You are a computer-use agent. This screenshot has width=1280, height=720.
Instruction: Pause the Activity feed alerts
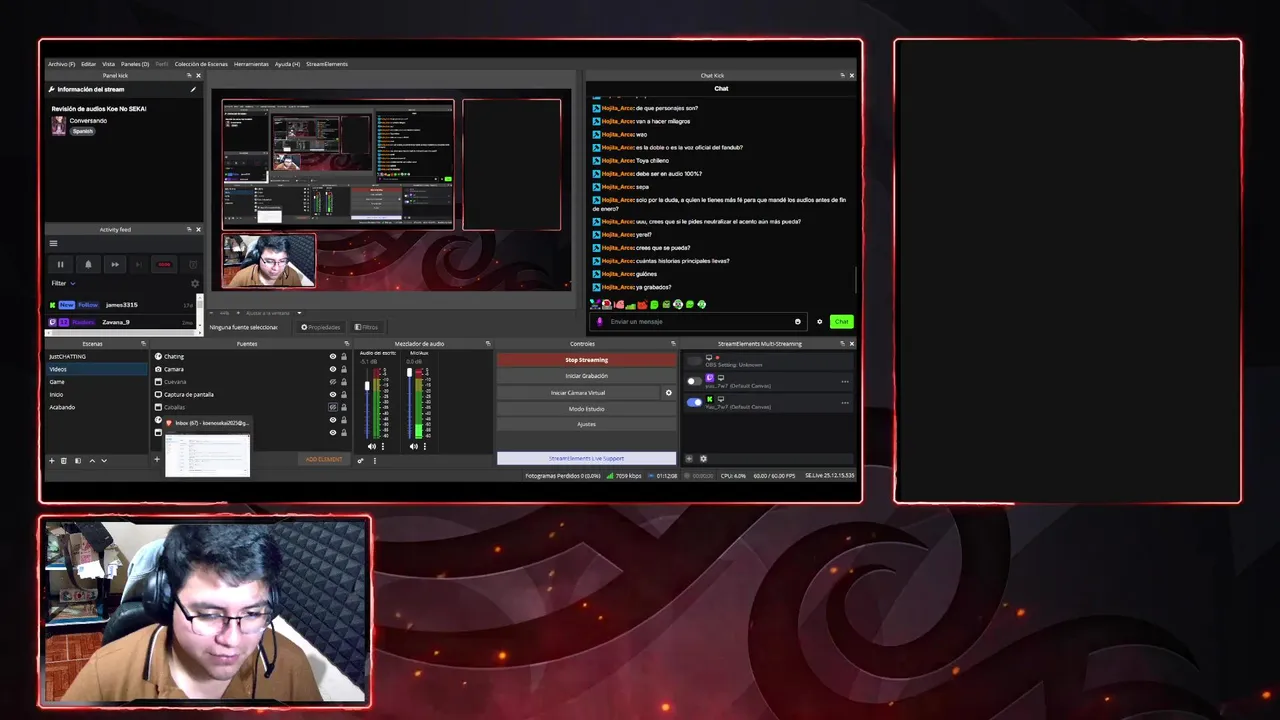[60, 264]
